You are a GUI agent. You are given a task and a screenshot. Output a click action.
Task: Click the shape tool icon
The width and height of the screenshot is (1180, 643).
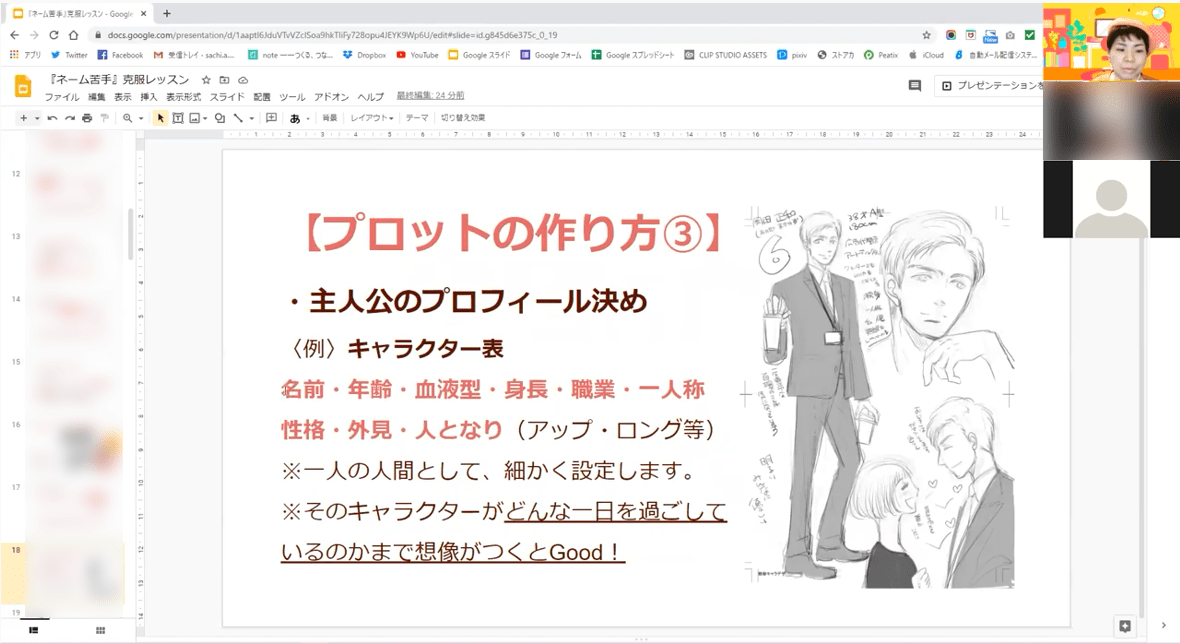(x=219, y=118)
